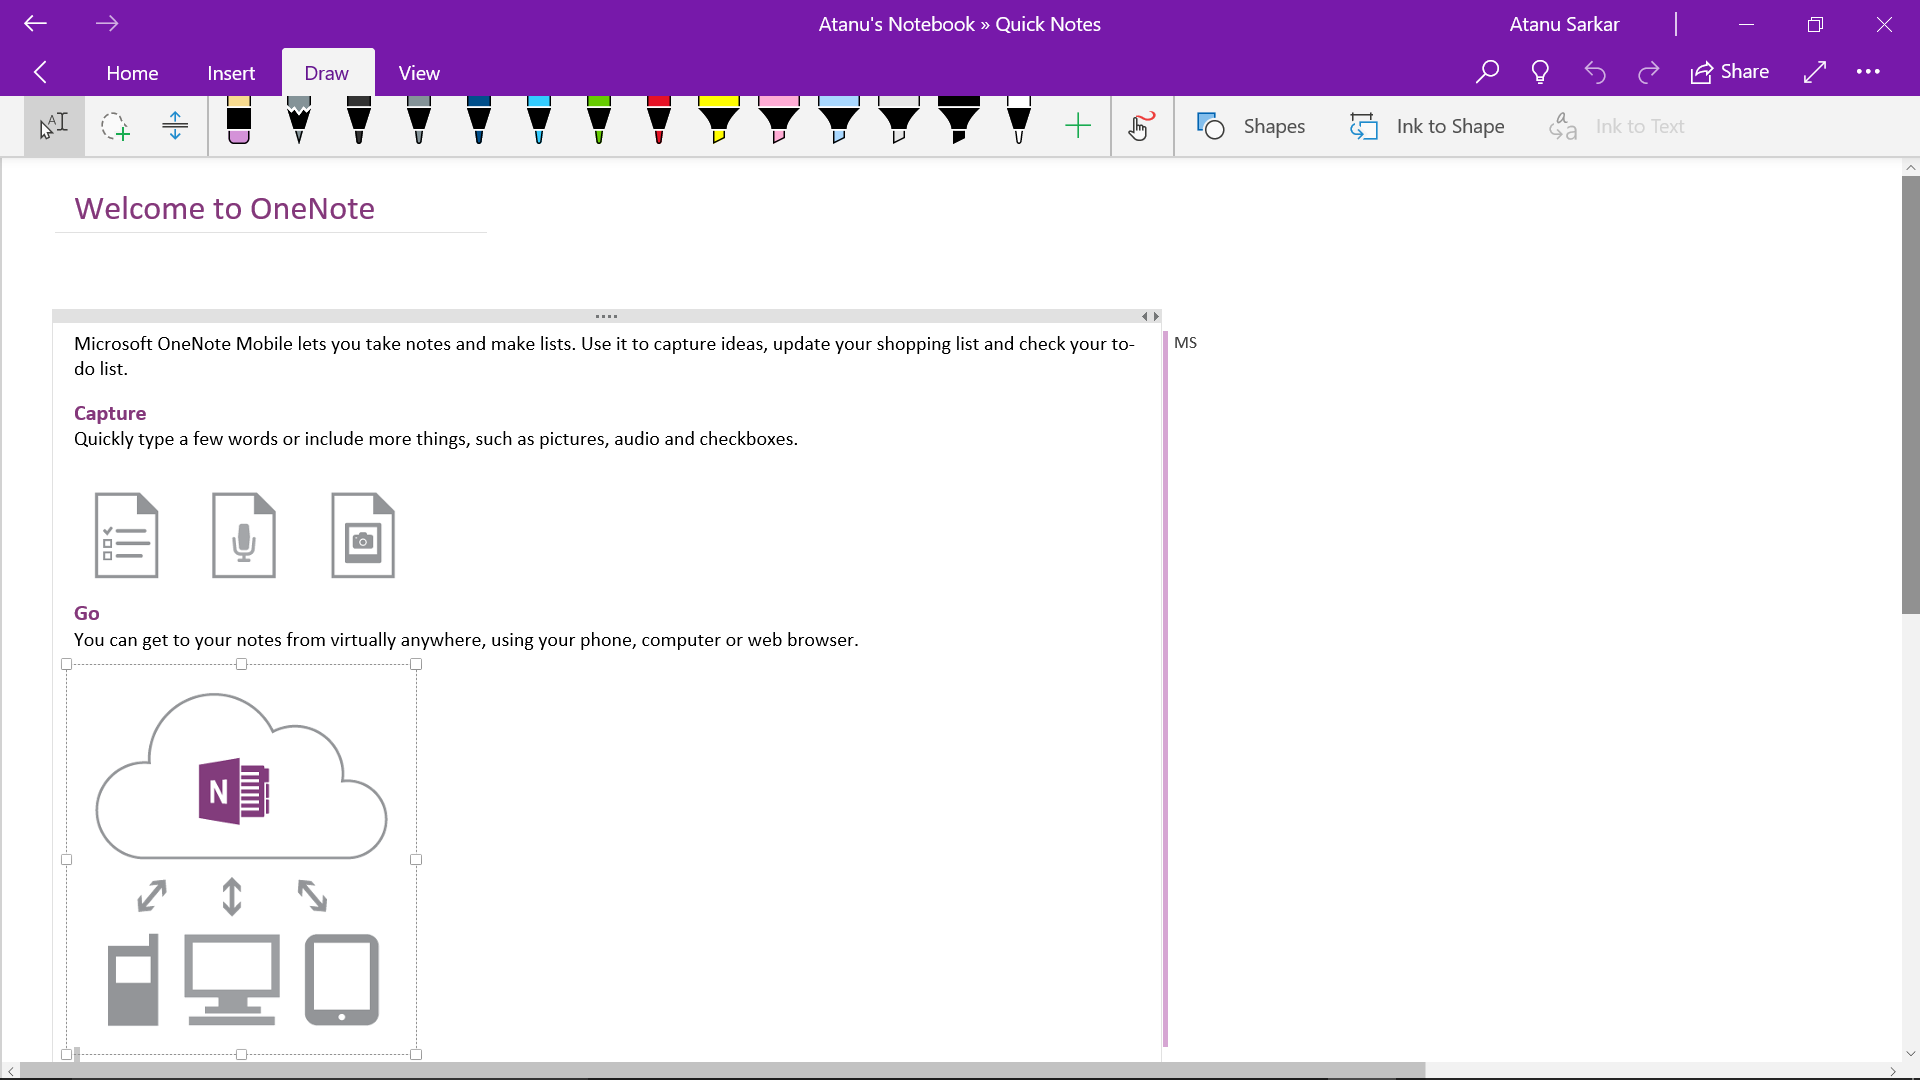This screenshot has height=1080, width=1920.
Task: Click the lightbulb Tell Me icon
Action: pos(1540,72)
